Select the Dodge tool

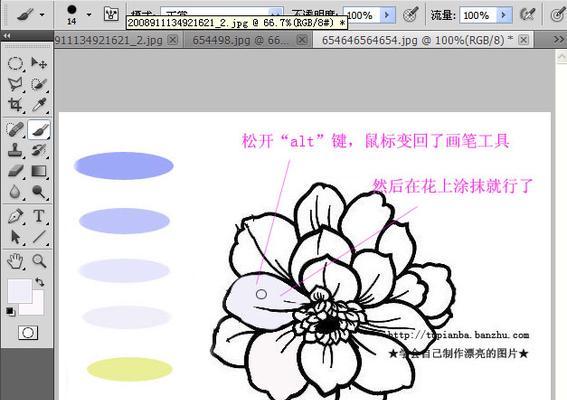pyautogui.click(x=39, y=191)
